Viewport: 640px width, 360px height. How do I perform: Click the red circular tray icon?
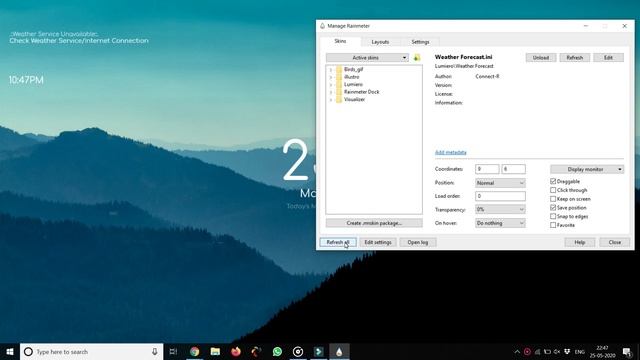(x=527, y=351)
